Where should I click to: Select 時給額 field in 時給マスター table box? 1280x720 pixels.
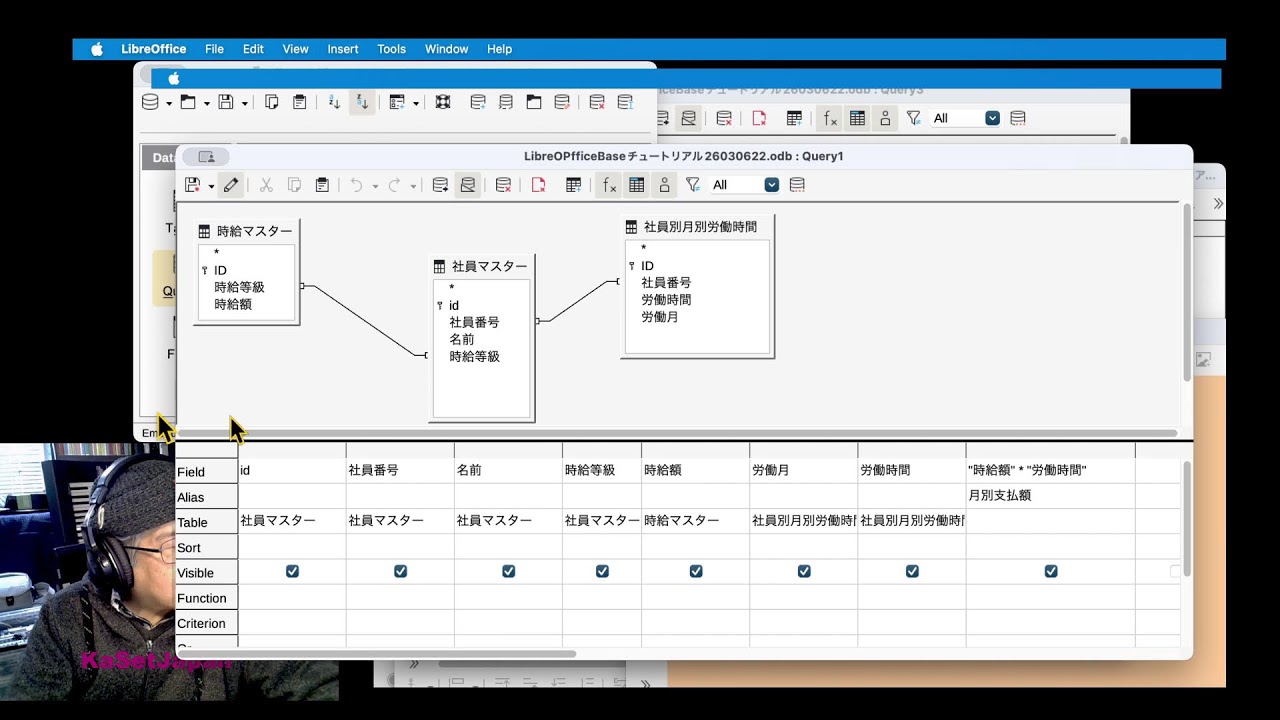233,304
